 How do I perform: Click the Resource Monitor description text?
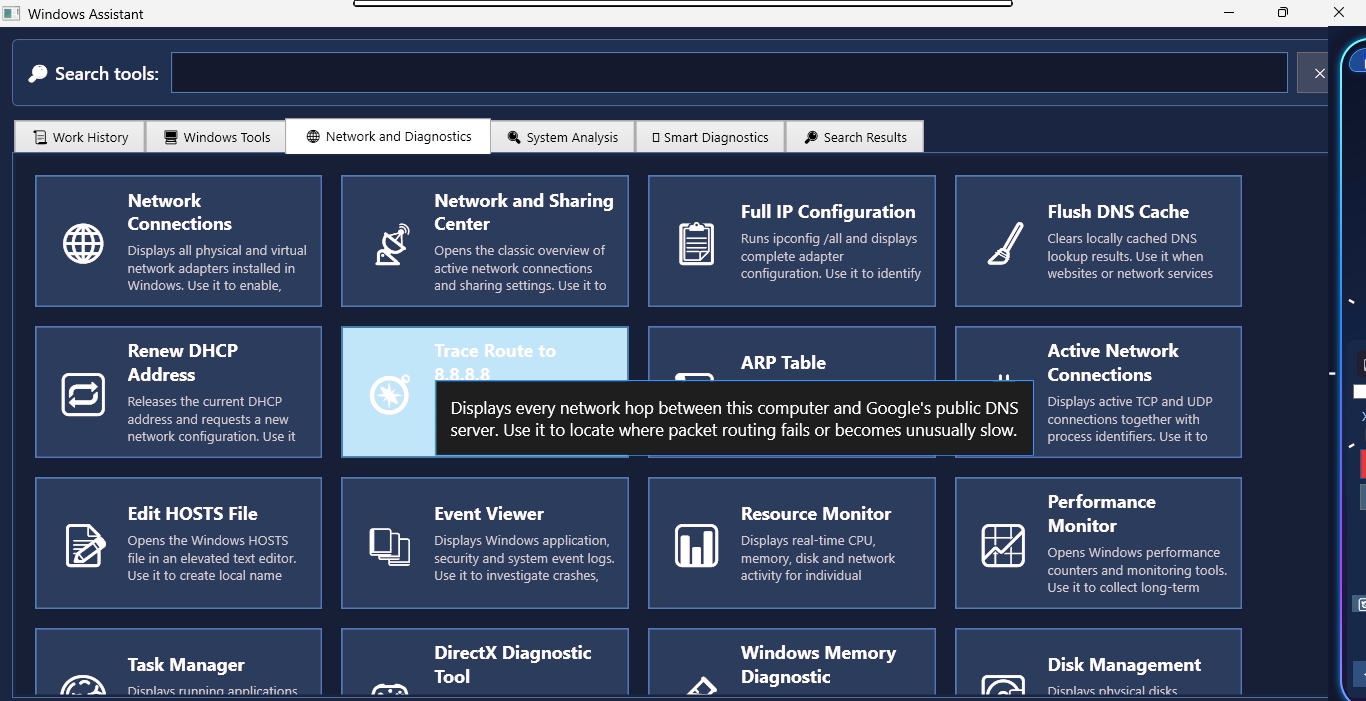[818, 558]
